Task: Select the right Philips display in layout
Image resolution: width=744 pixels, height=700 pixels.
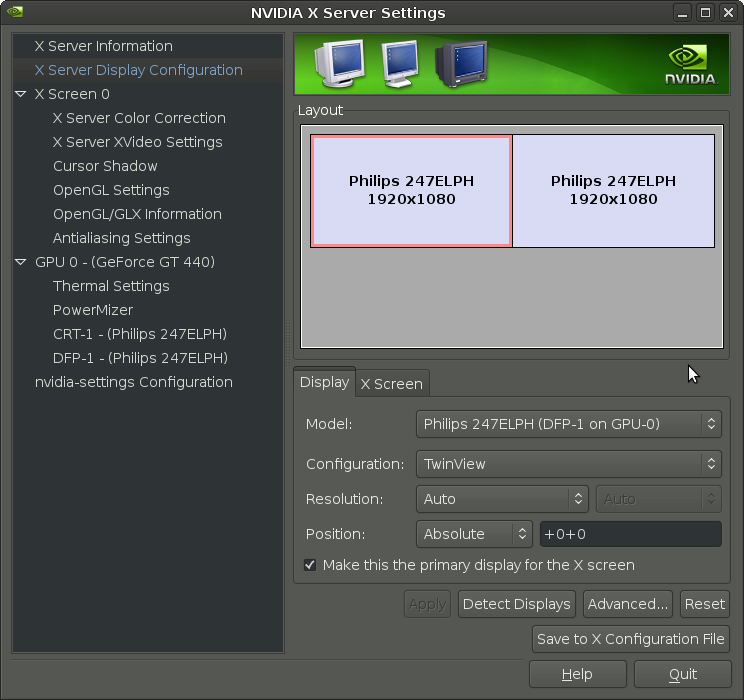Action: pos(614,191)
